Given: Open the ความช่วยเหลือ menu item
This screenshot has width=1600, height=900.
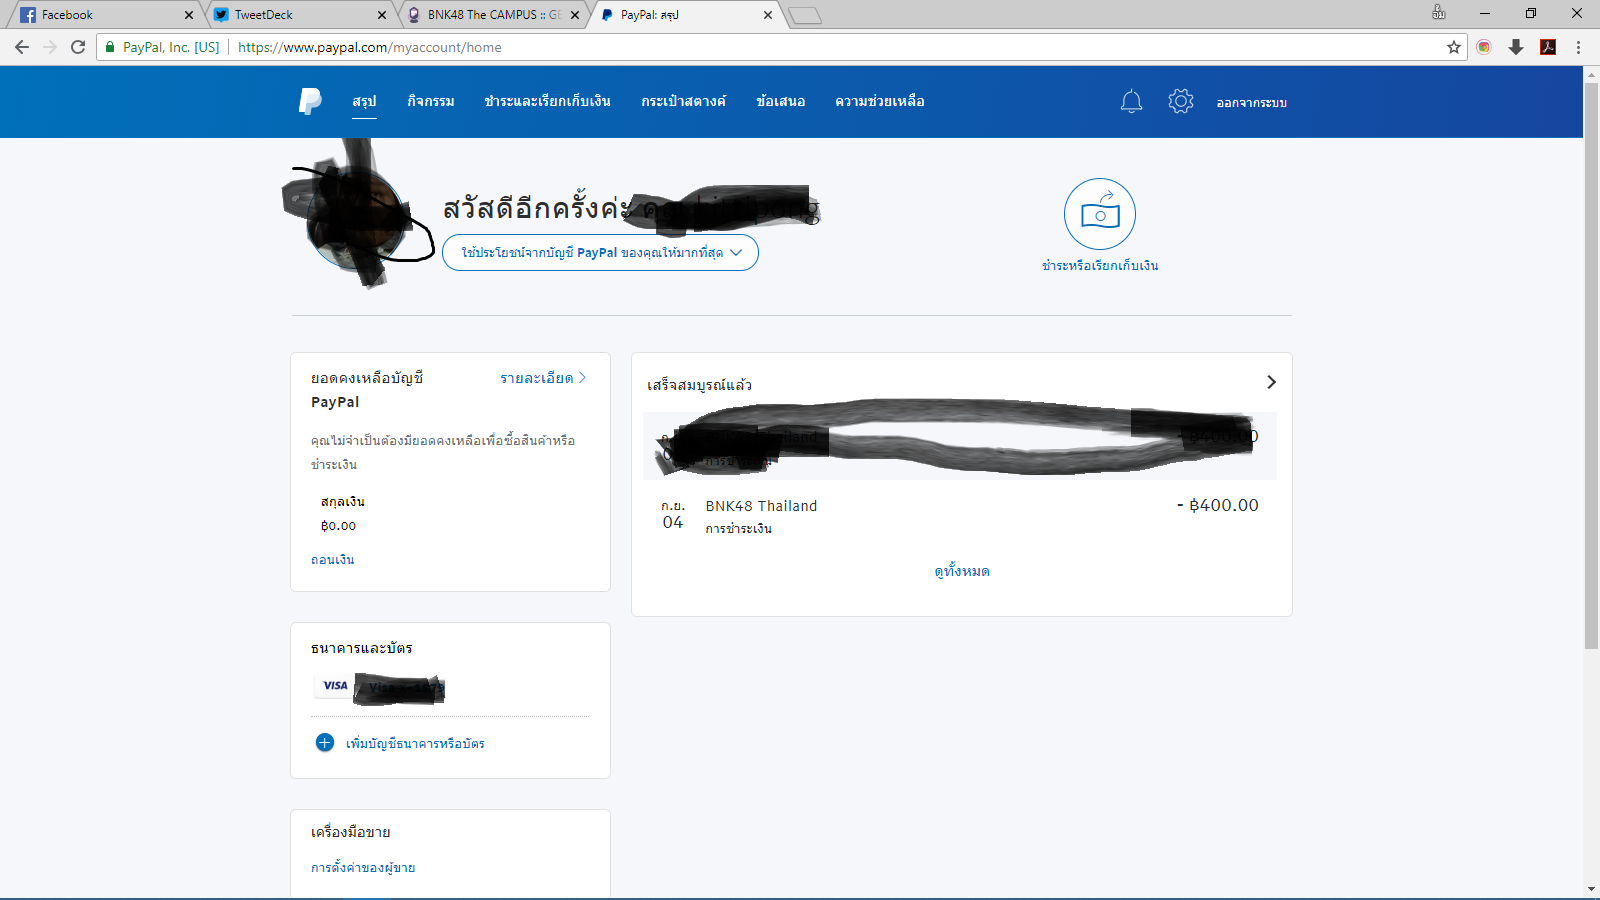Looking at the screenshot, I should 880,101.
